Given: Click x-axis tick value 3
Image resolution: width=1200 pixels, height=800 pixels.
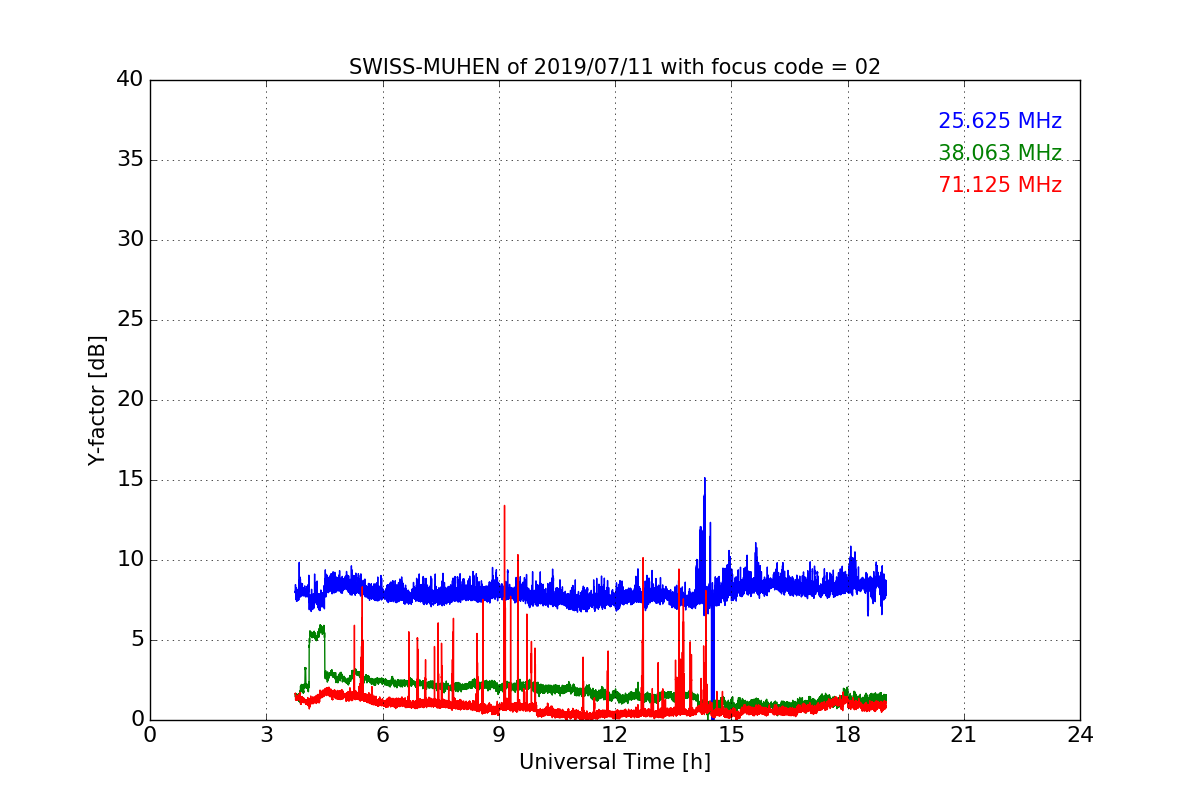Looking at the screenshot, I should 266,735.
